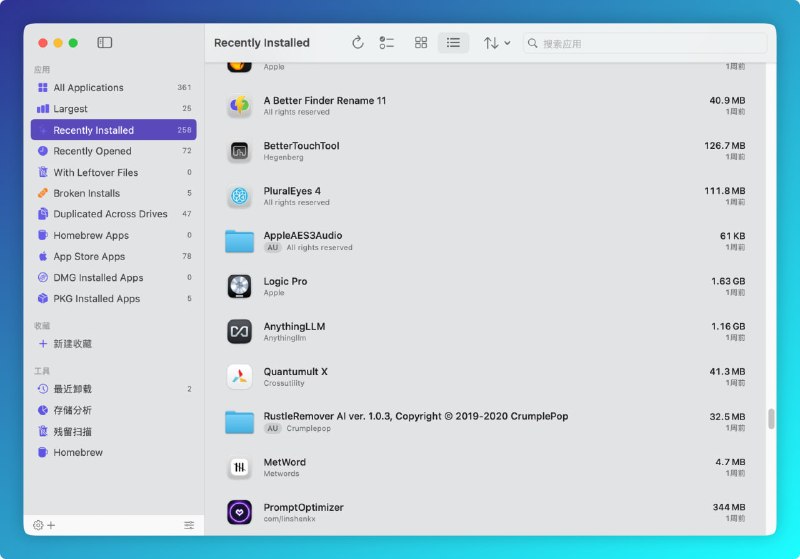Click PromptOptimizer app icon
The height and width of the screenshot is (559, 800).
(239, 512)
